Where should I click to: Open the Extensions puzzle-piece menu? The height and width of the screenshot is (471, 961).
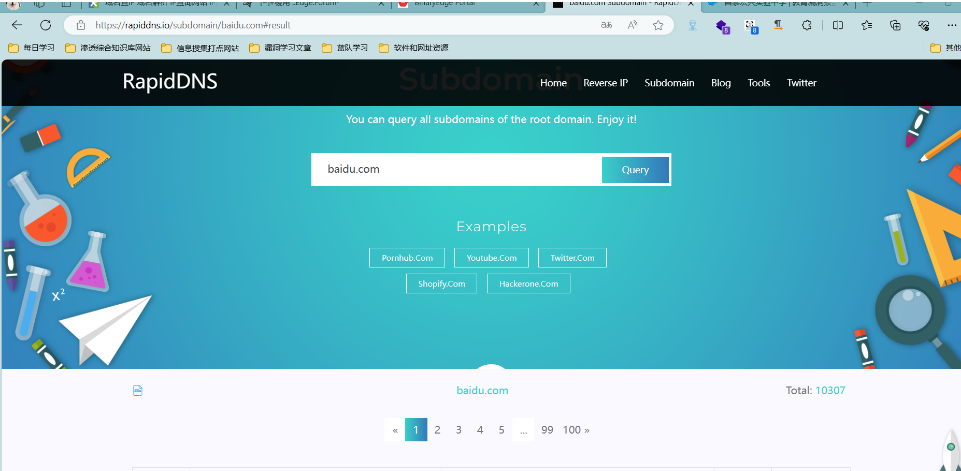tap(807, 25)
